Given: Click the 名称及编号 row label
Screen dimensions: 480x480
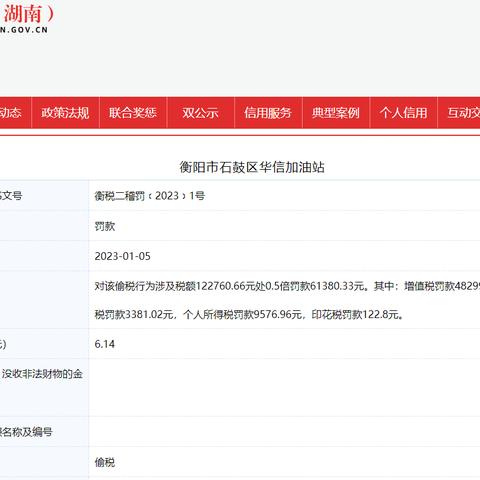Looking at the screenshot, I should (27, 432).
